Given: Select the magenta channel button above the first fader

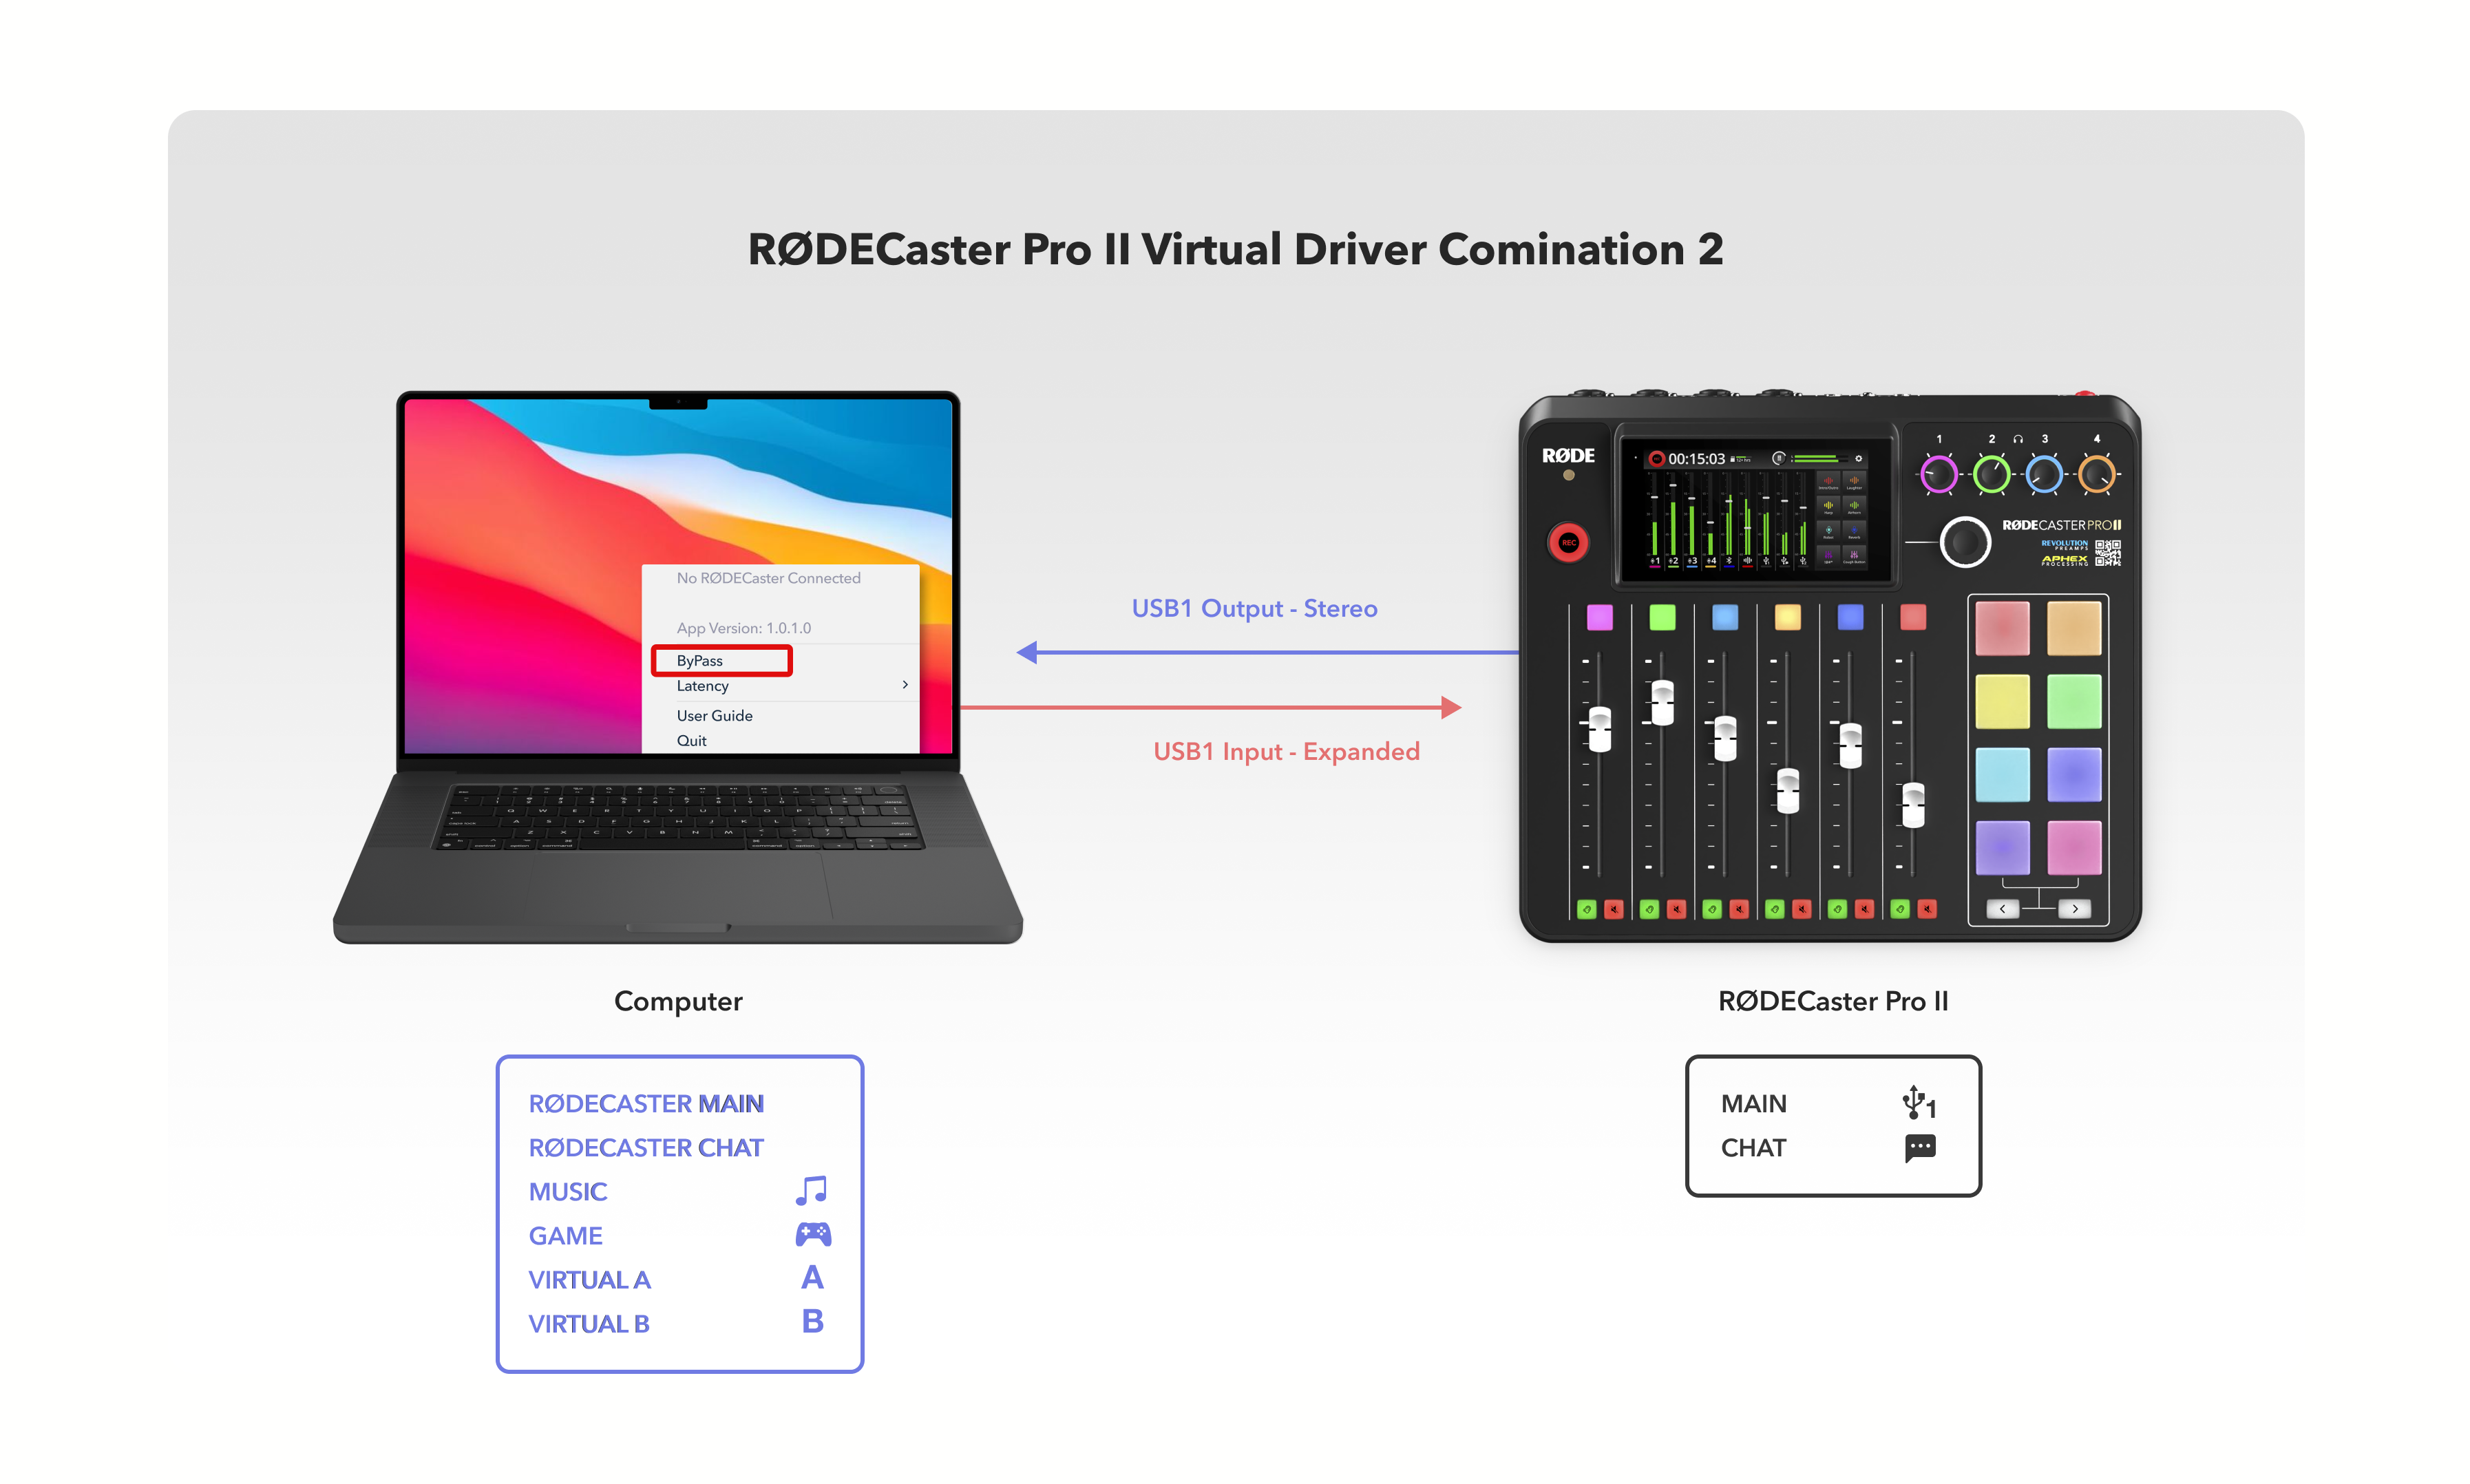Looking at the screenshot, I should 1599,617.
